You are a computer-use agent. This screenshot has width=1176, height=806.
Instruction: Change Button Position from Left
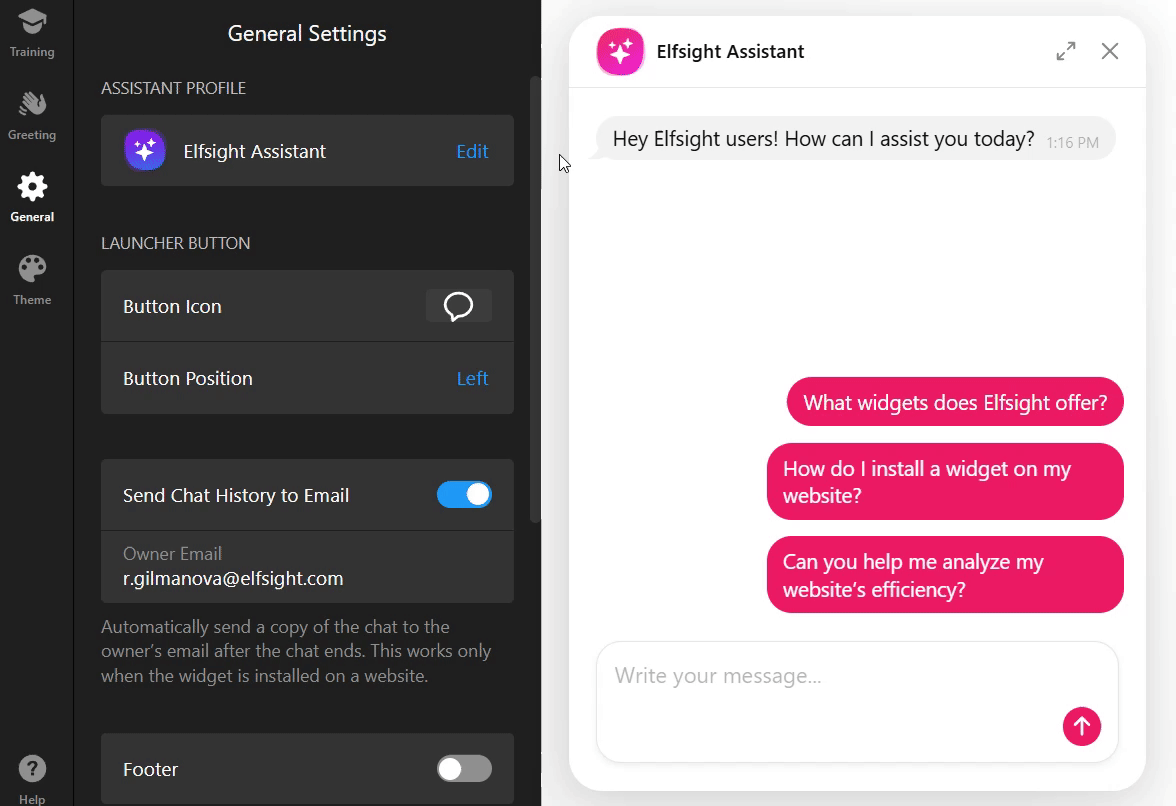tap(472, 379)
